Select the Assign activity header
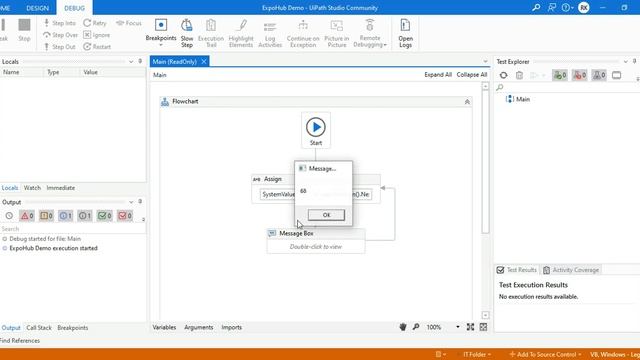The image size is (640, 360). pyautogui.click(x=273, y=179)
